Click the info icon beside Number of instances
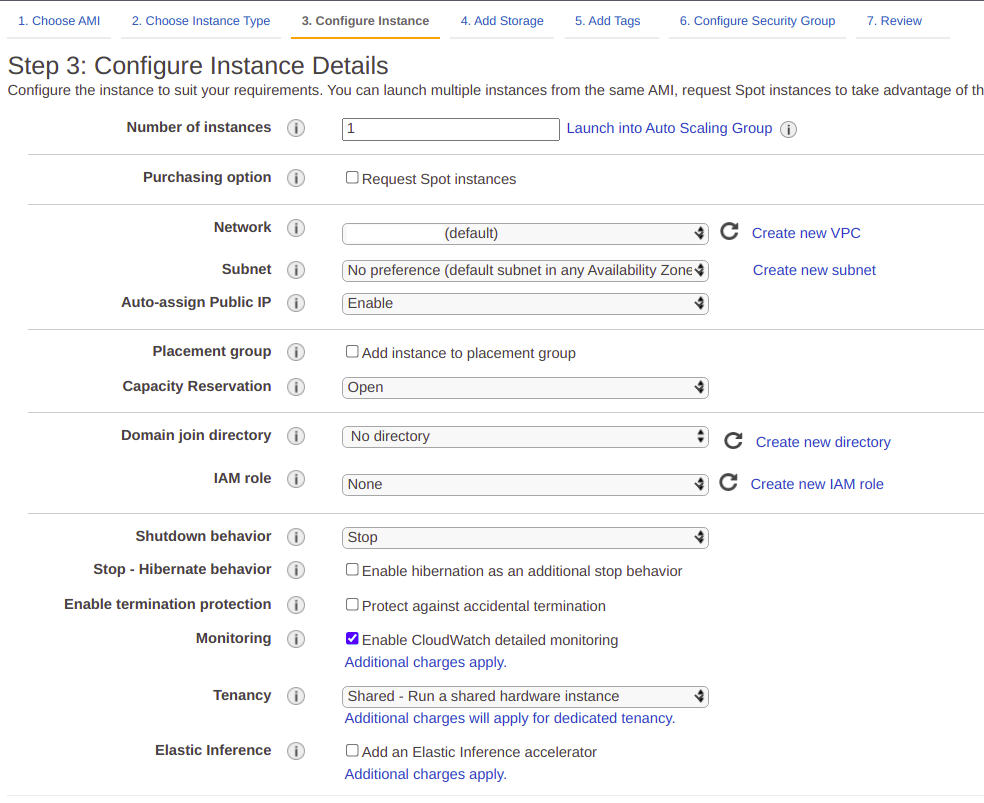984x803 pixels. click(296, 128)
